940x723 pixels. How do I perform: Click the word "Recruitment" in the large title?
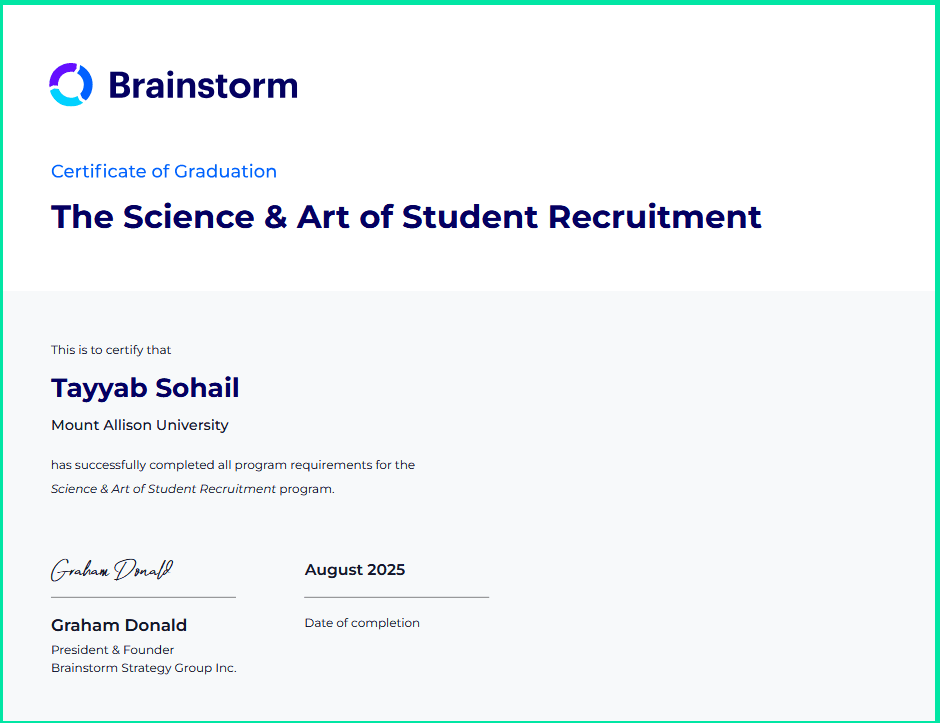click(655, 217)
